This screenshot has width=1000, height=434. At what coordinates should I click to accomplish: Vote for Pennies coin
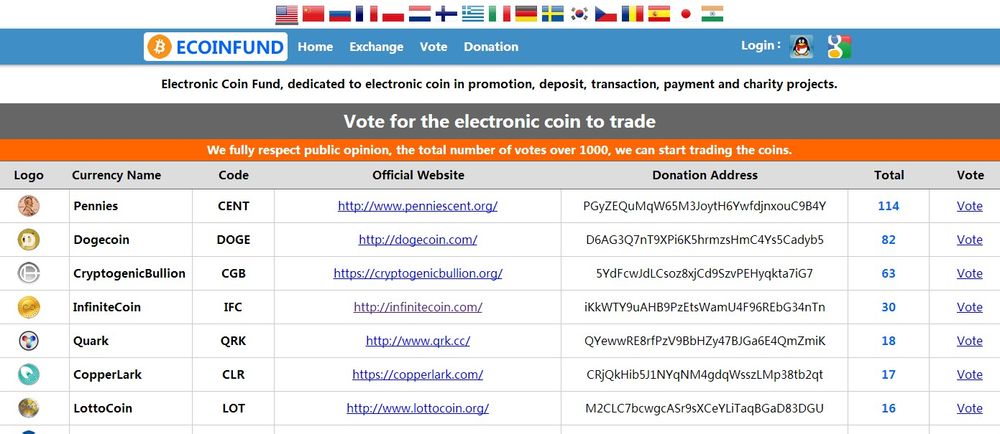pos(969,206)
